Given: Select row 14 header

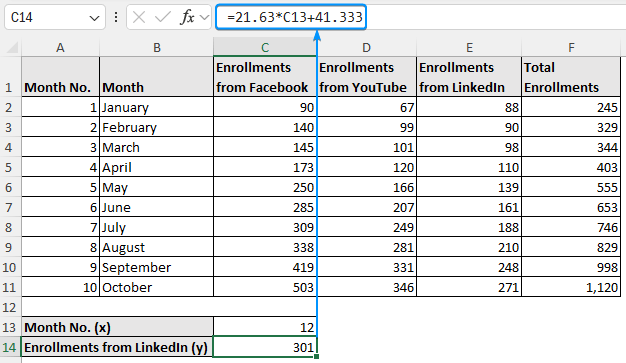Looking at the screenshot, I should click(10, 347).
